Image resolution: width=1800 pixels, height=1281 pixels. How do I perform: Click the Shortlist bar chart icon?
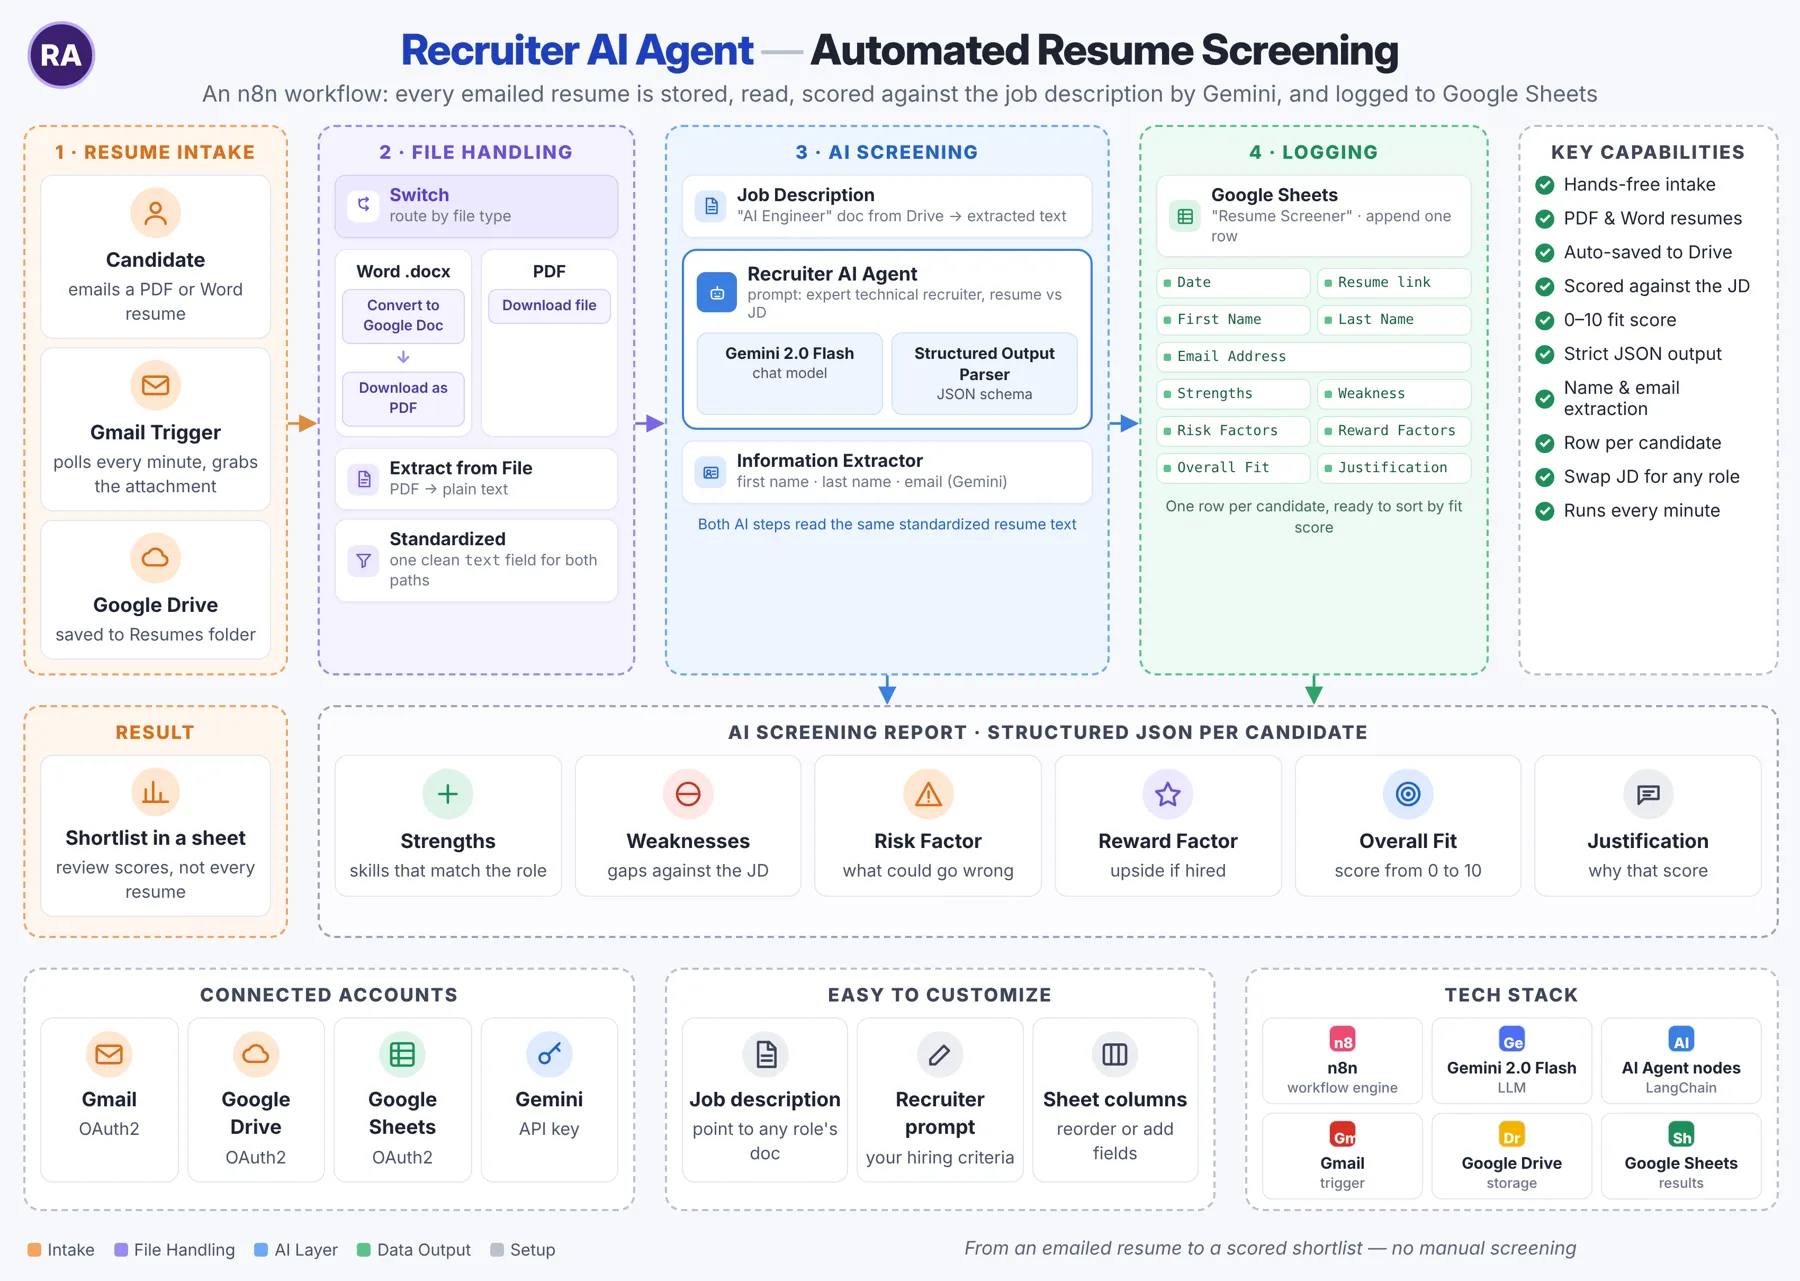(x=155, y=793)
